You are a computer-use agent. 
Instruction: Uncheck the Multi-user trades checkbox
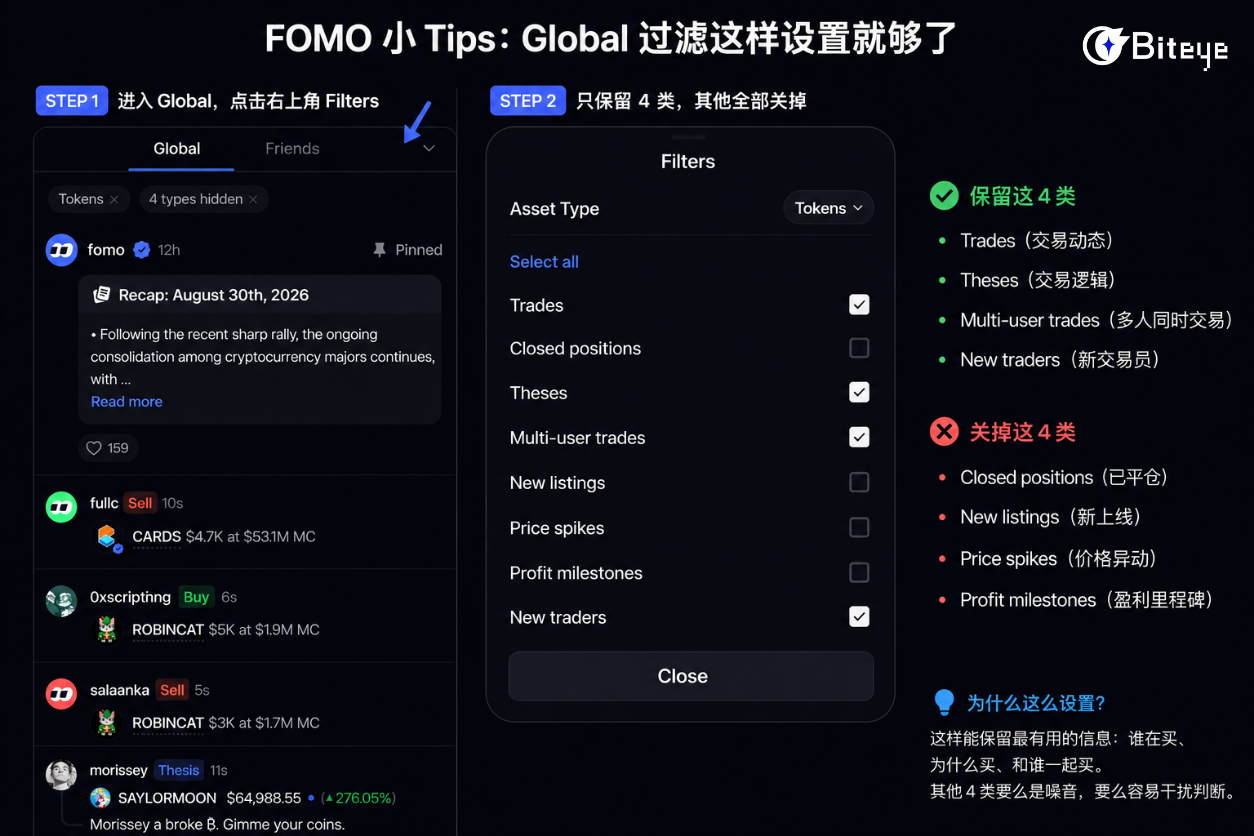(x=859, y=437)
